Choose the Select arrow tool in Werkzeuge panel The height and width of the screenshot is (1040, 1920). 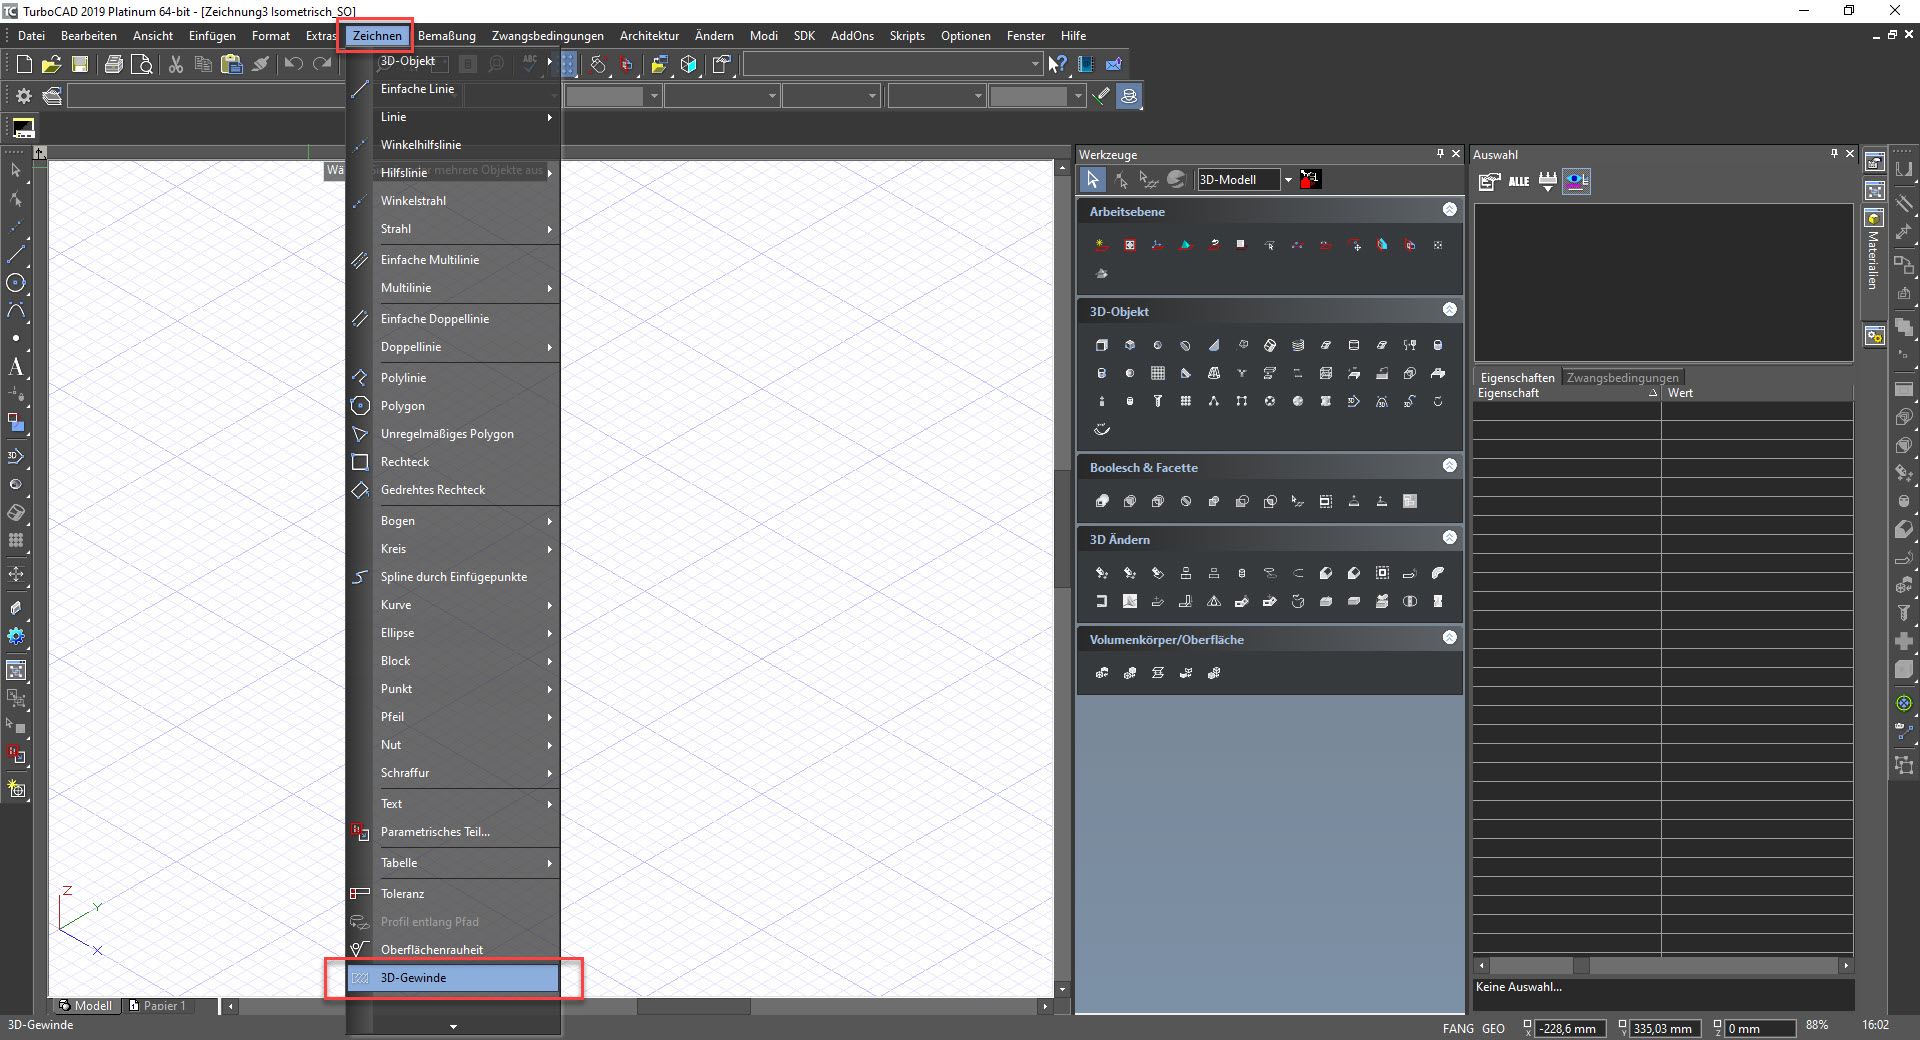pos(1092,180)
